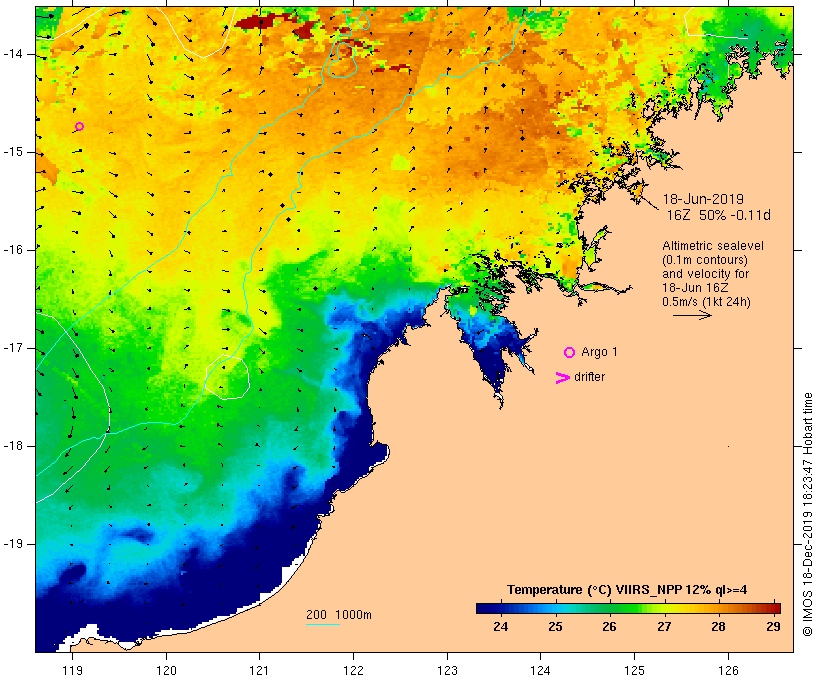This screenshot has height=680, width=820.
Task: Click the Argo 1 legend circle symbol
Action: pyautogui.click(x=570, y=353)
